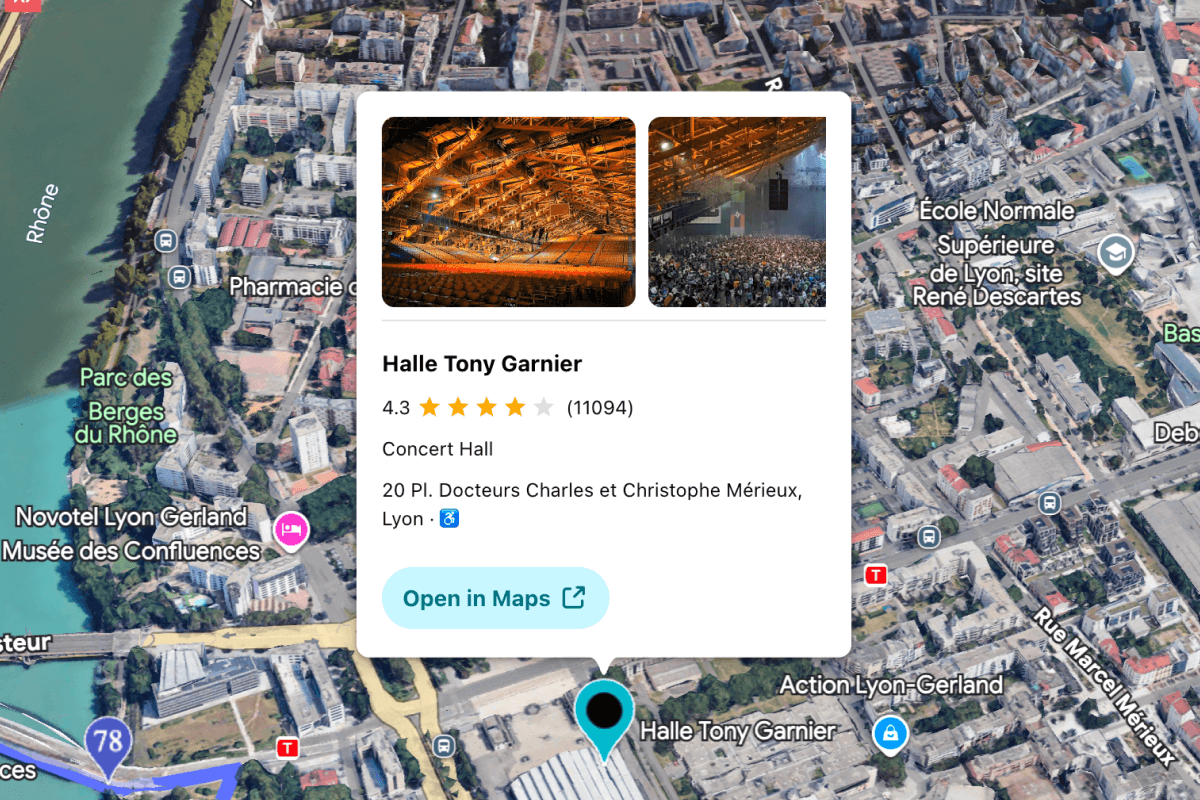Screen dimensions: 1200x800
Task: Open the empty concert hall interior photo
Action: point(509,212)
